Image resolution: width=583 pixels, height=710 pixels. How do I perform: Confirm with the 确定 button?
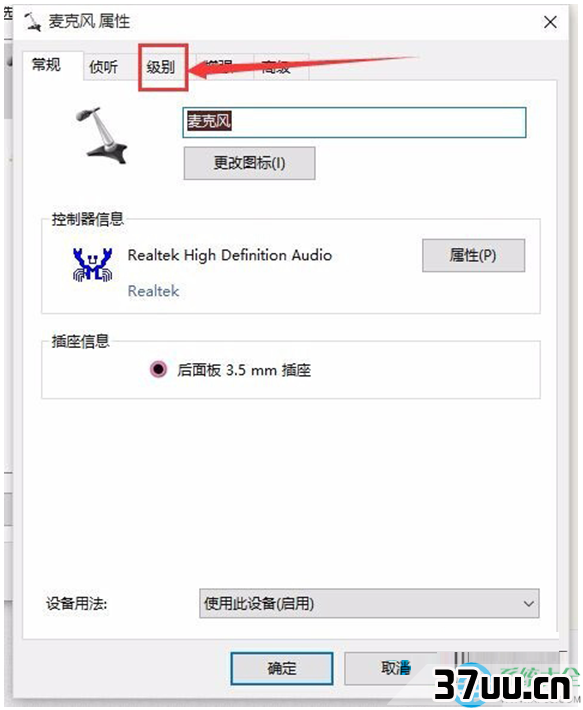pos(282,668)
